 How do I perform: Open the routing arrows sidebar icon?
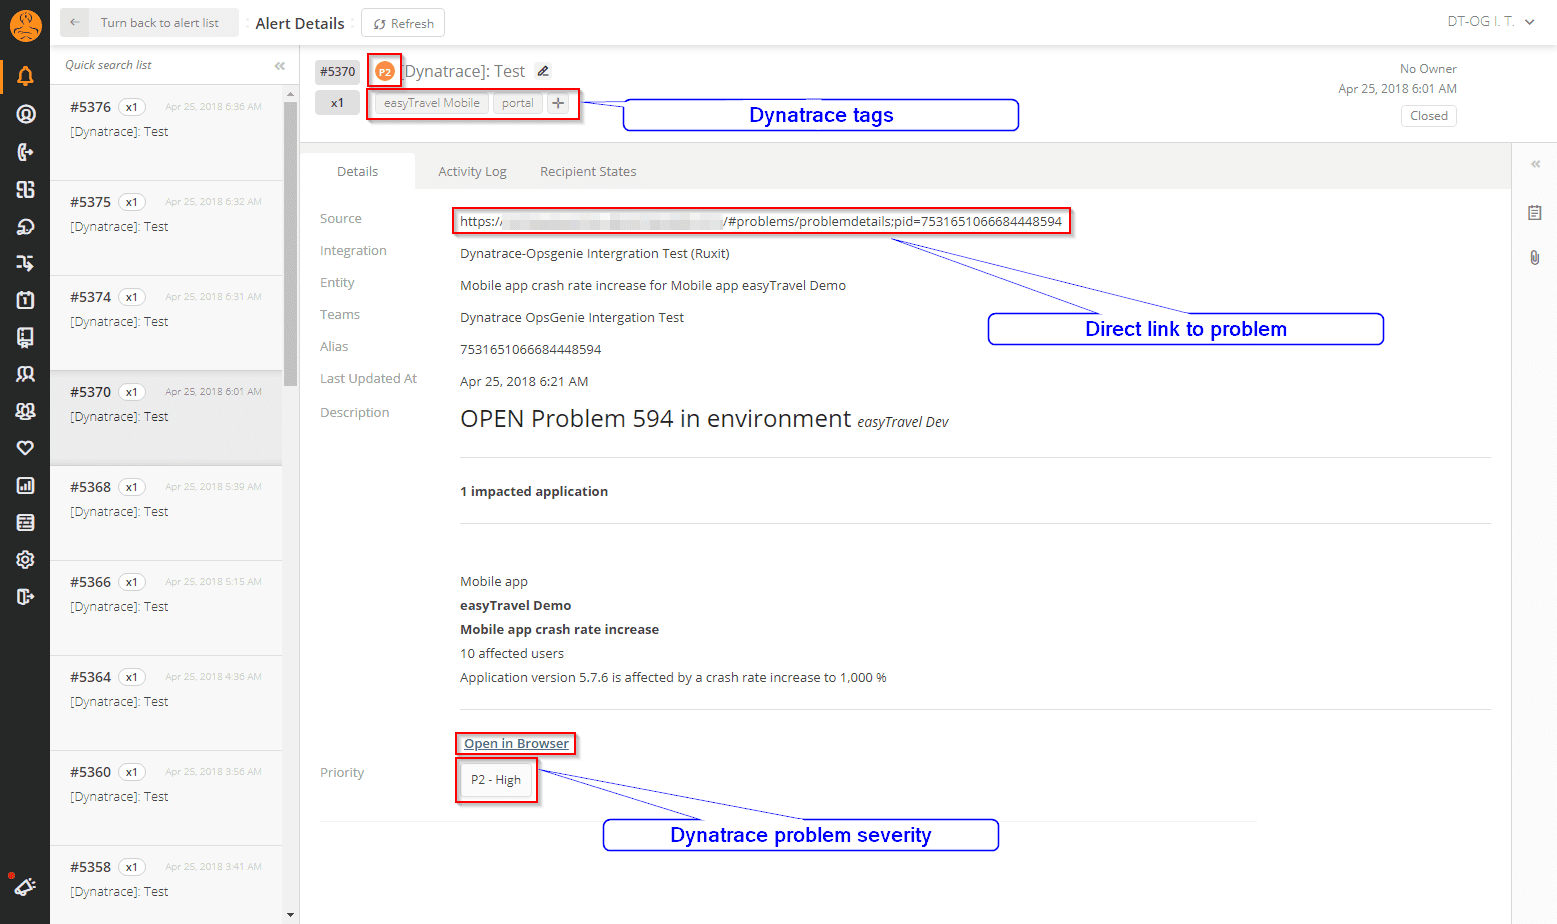(x=25, y=263)
